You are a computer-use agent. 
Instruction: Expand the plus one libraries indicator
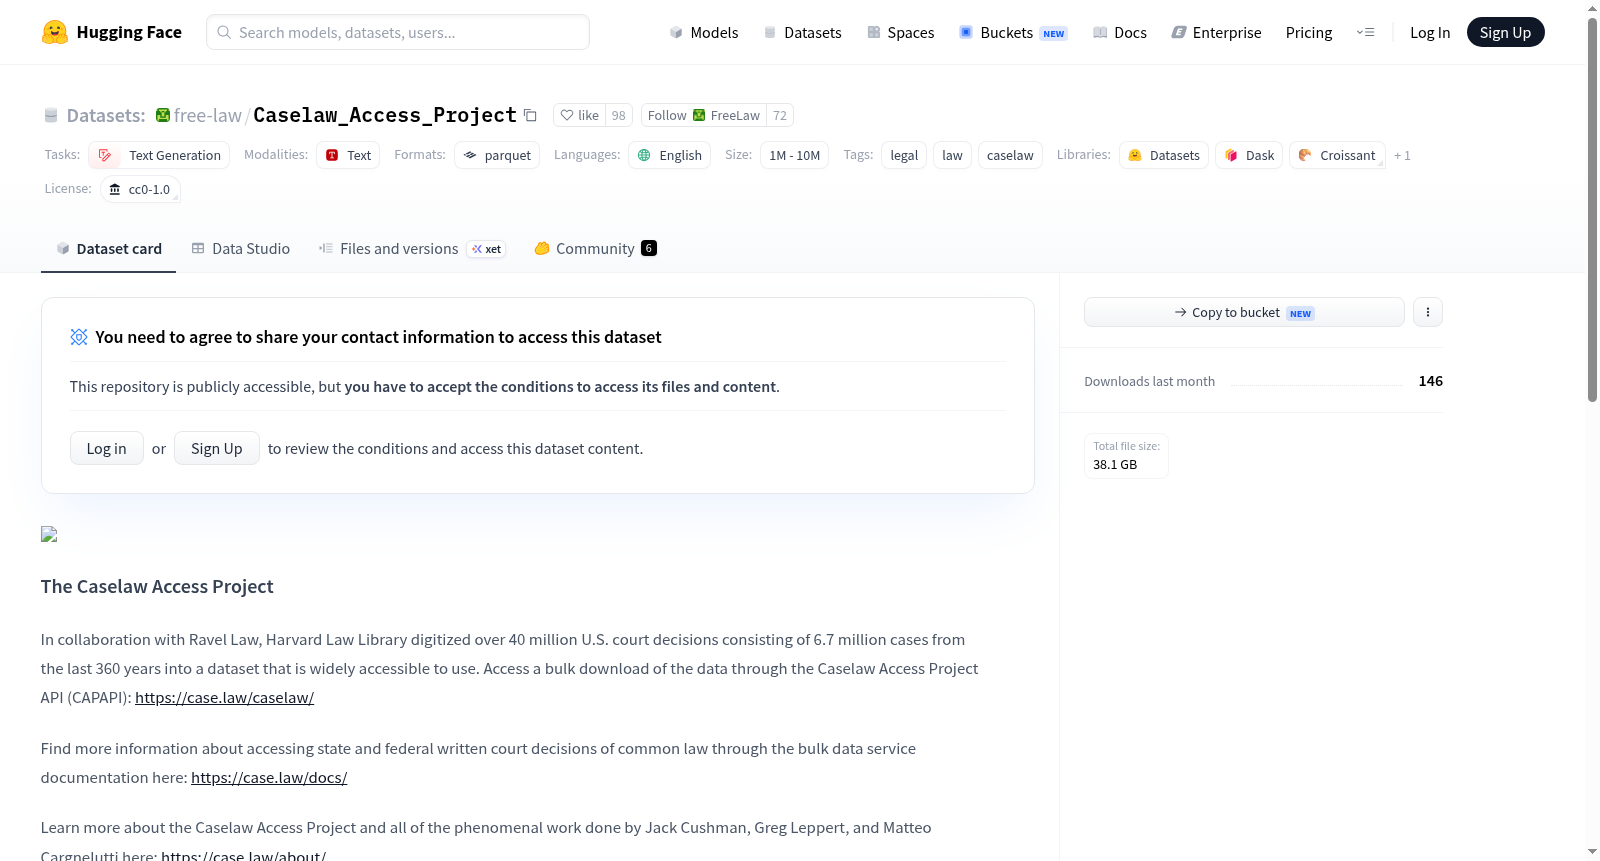[x=1402, y=156]
